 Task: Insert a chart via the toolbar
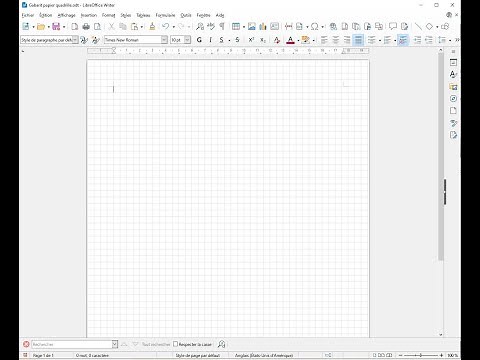pos(263,26)
